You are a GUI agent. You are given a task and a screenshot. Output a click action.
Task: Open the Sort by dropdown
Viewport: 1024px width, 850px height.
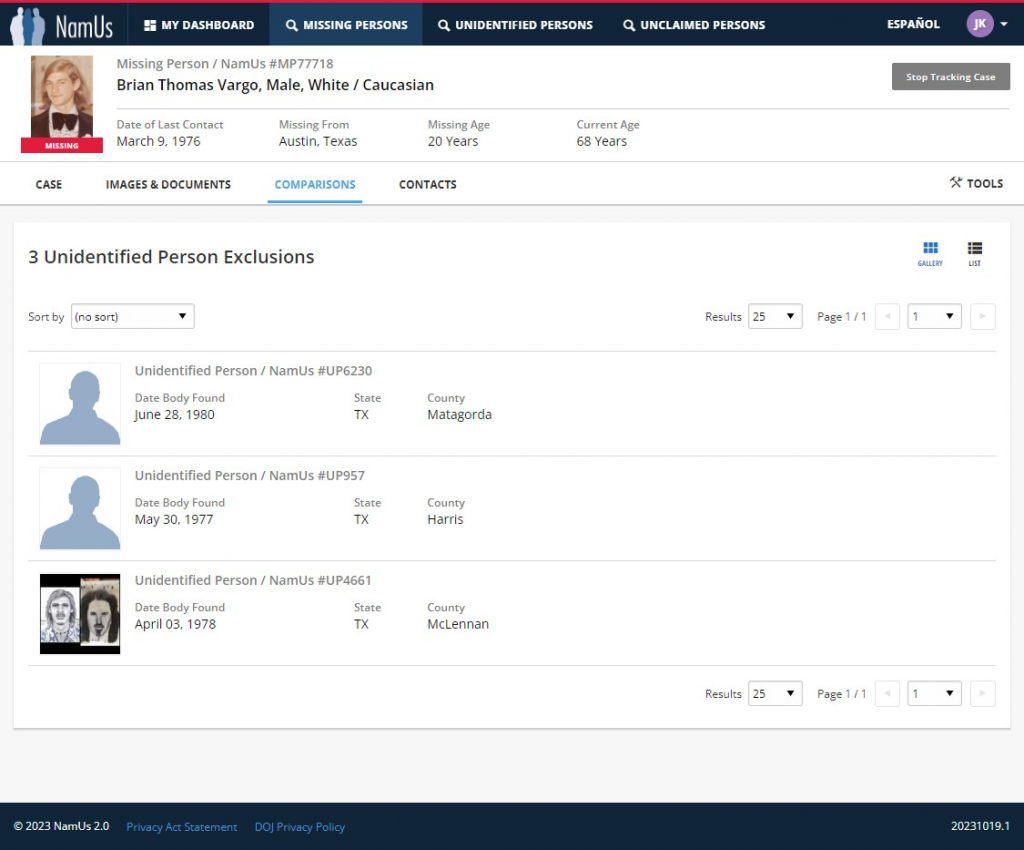[x=132, y=317]
